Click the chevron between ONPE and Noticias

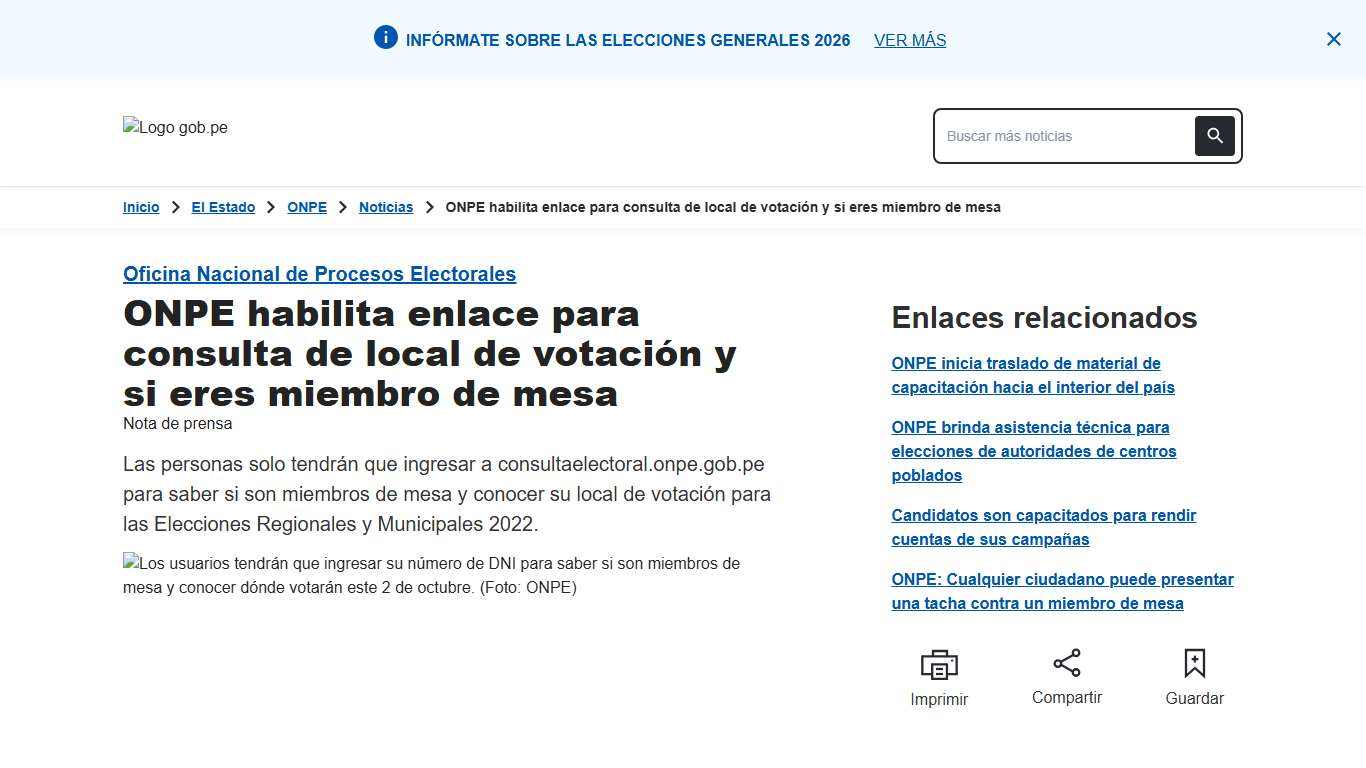point(342,207)
